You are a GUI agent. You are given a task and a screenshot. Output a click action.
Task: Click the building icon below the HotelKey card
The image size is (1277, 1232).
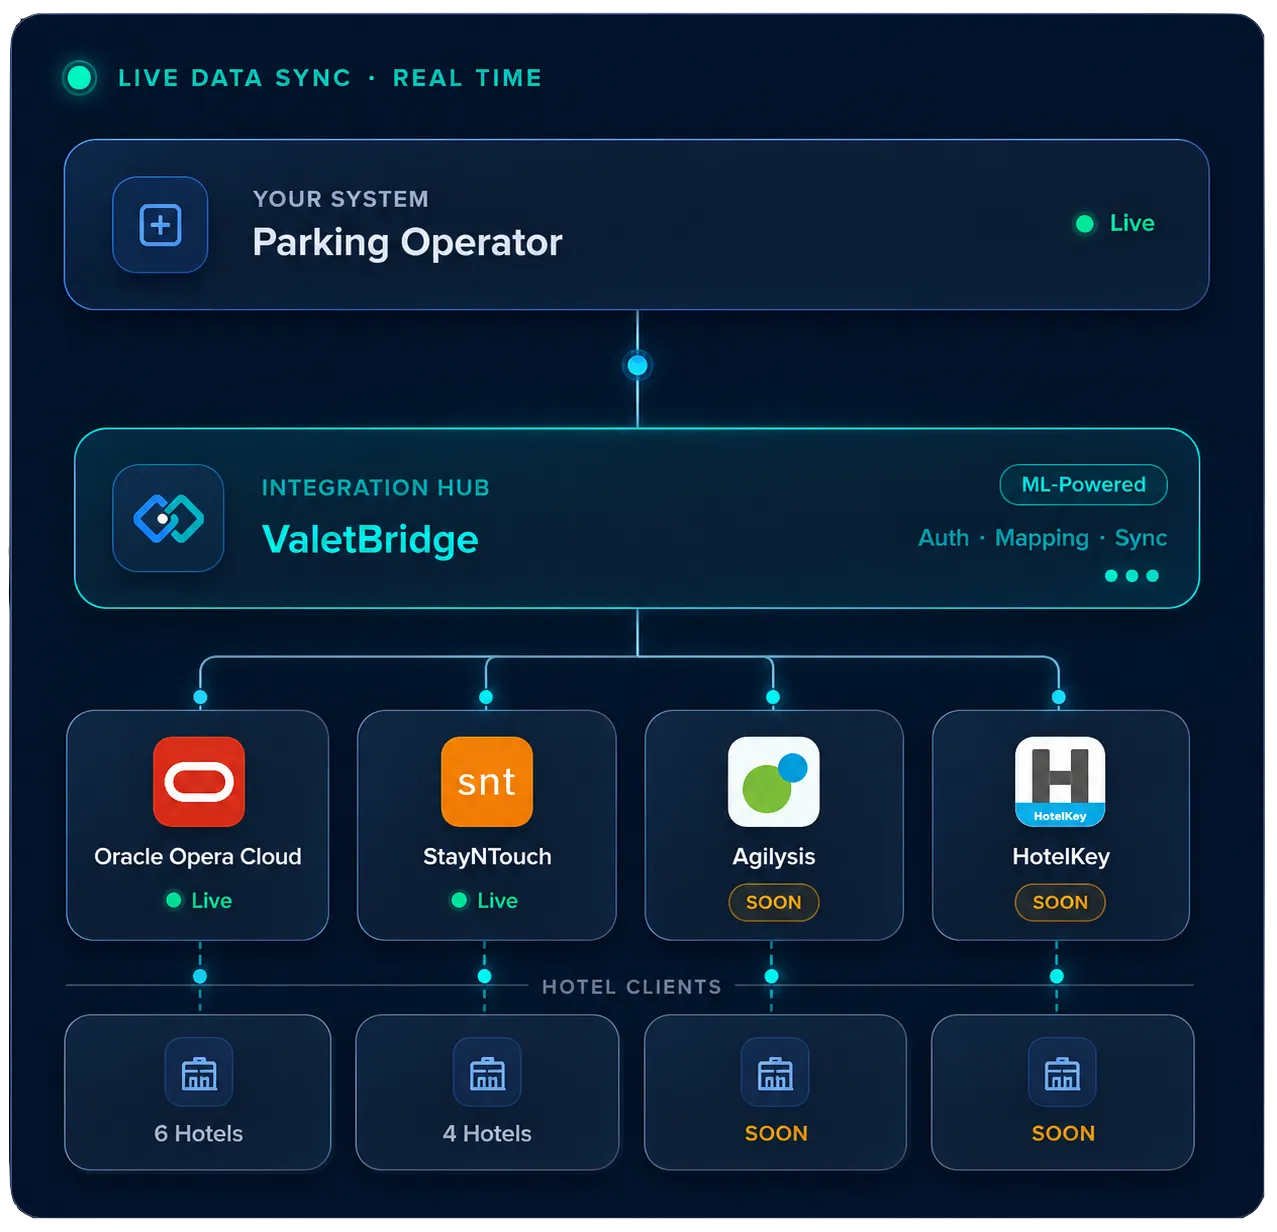[x=1062, y=1073]
